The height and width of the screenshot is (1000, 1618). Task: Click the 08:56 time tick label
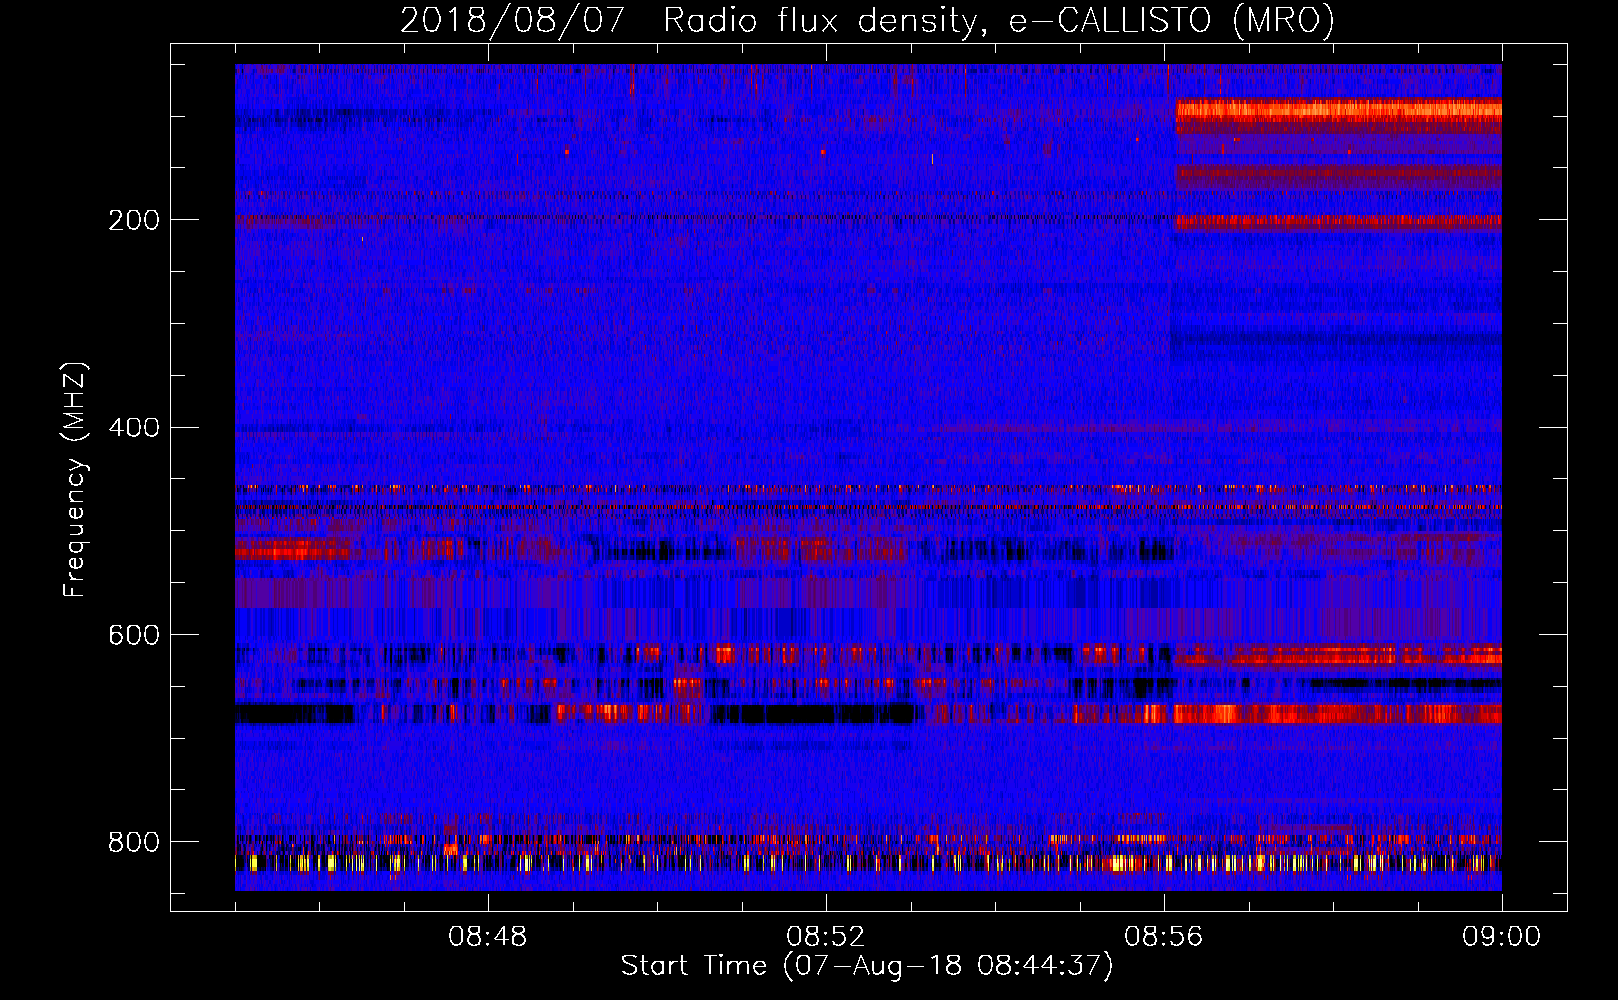click(x=1163, y=937)
